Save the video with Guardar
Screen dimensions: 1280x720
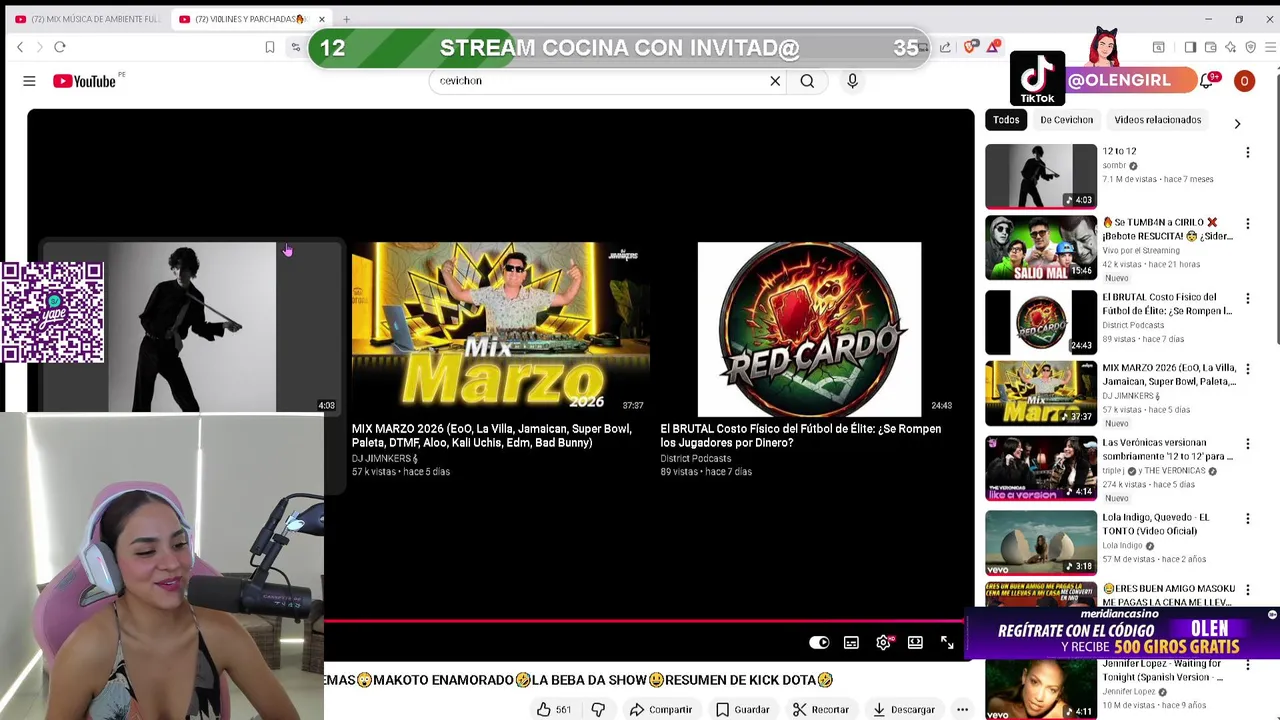point(742,709)
